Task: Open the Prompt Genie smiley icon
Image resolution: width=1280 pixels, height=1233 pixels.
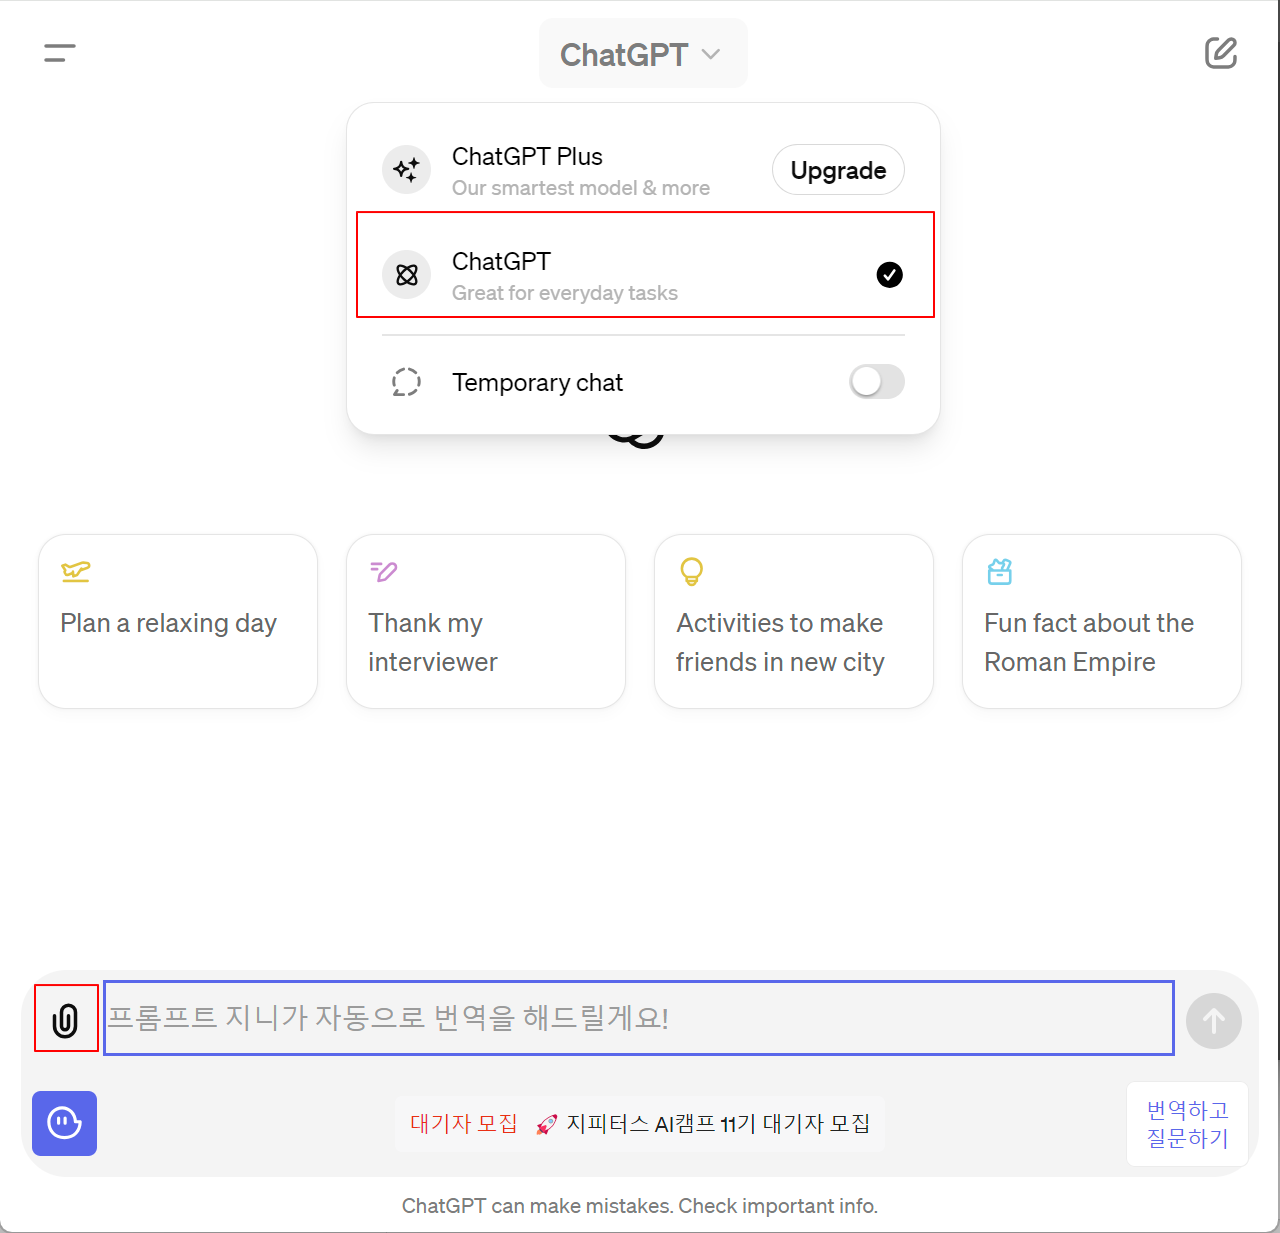Action: pos(65,1123)
